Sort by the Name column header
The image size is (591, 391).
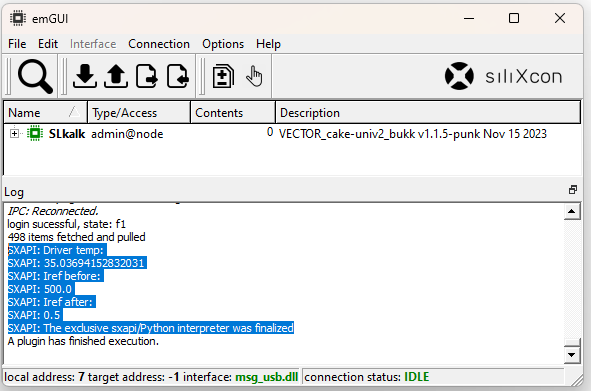46,112
